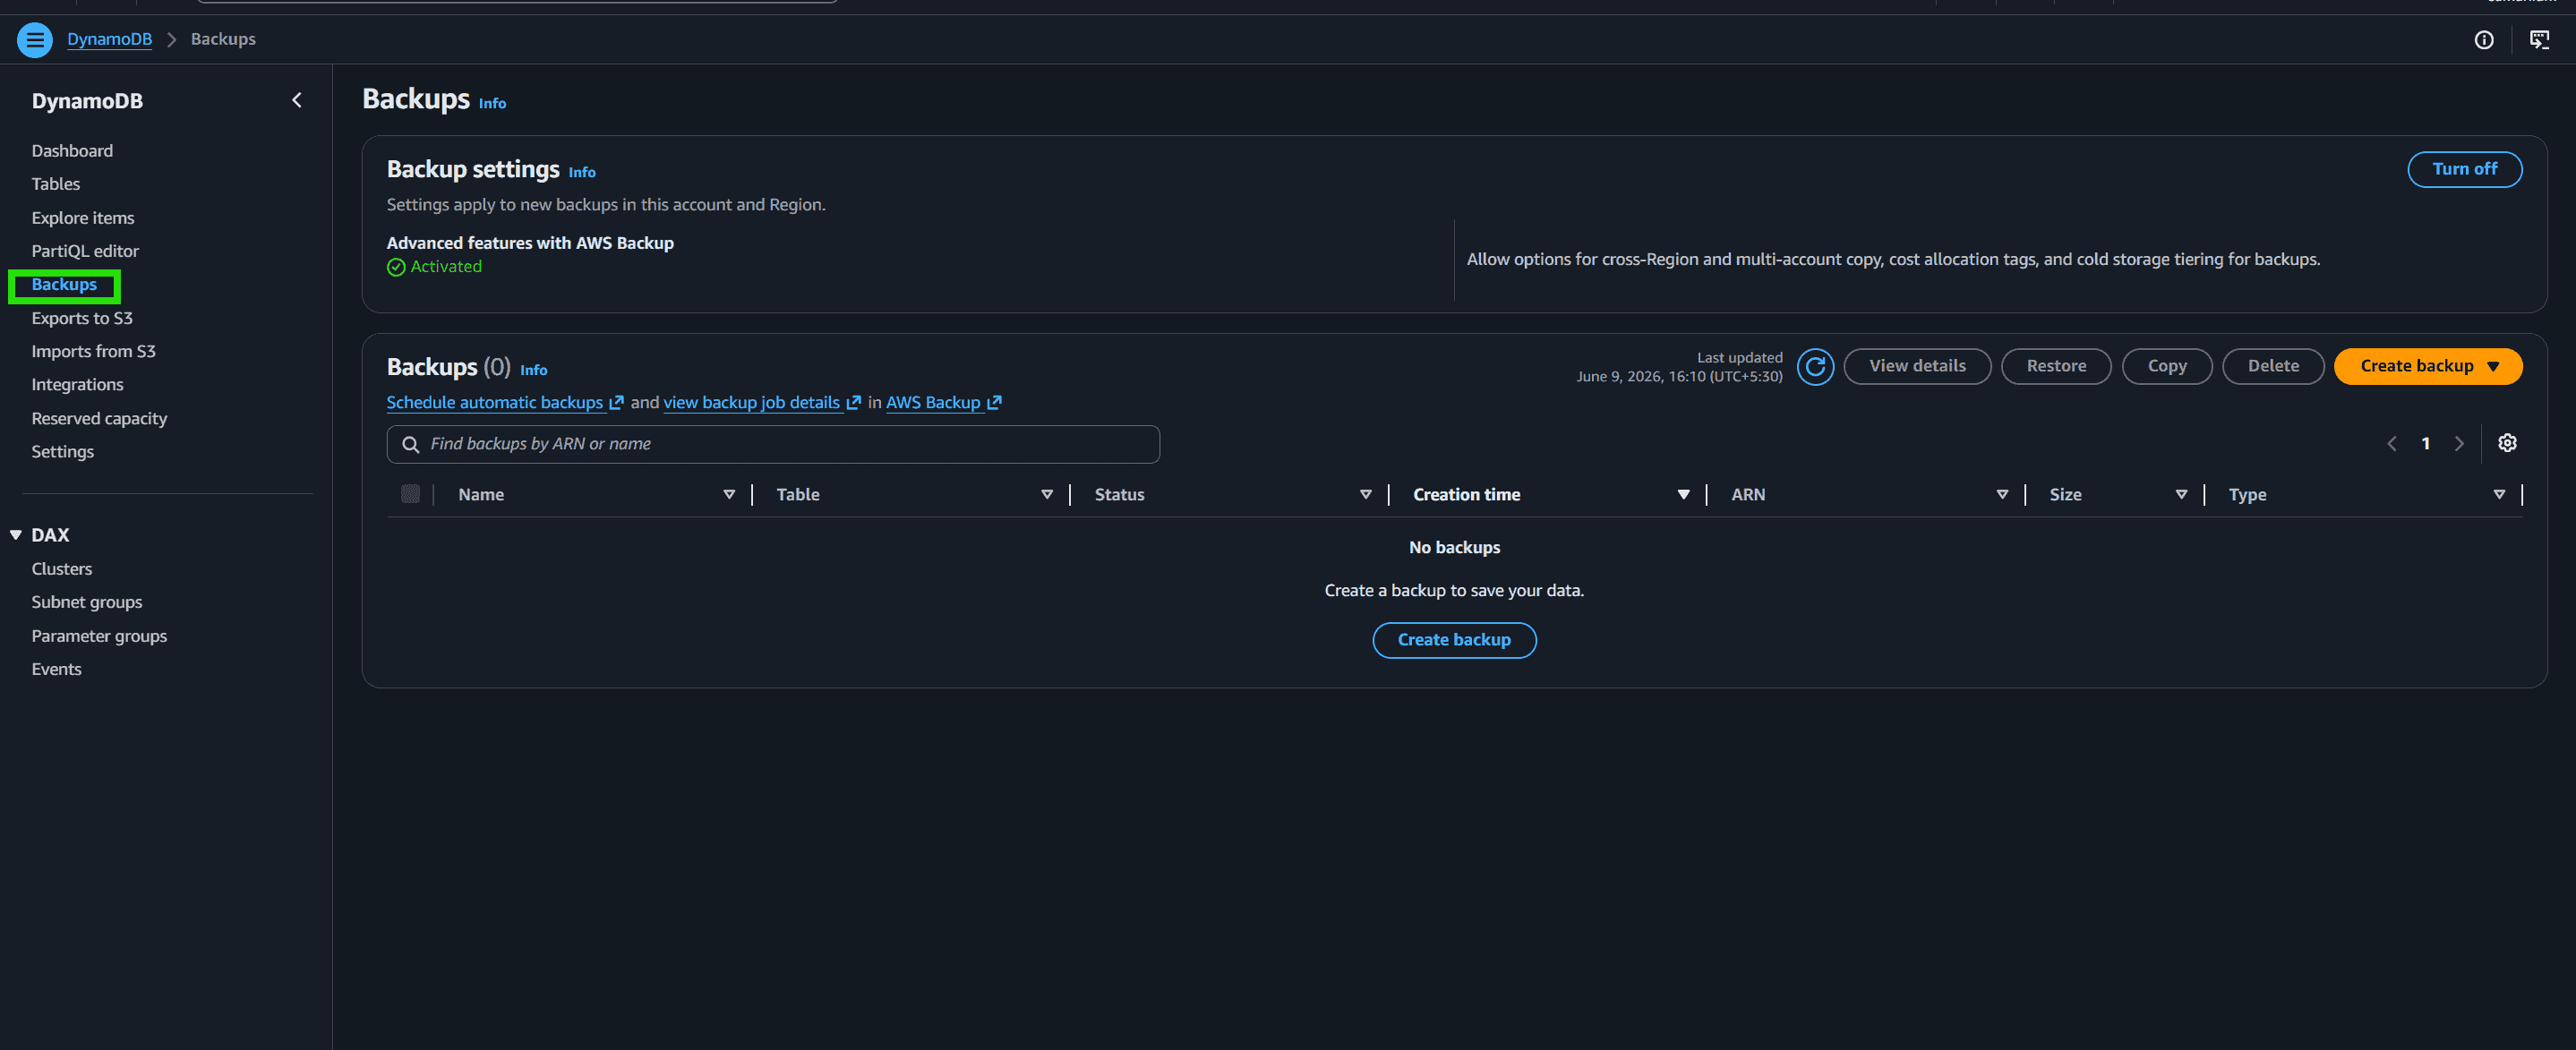Click the Backups breadcrumb text

223,39
